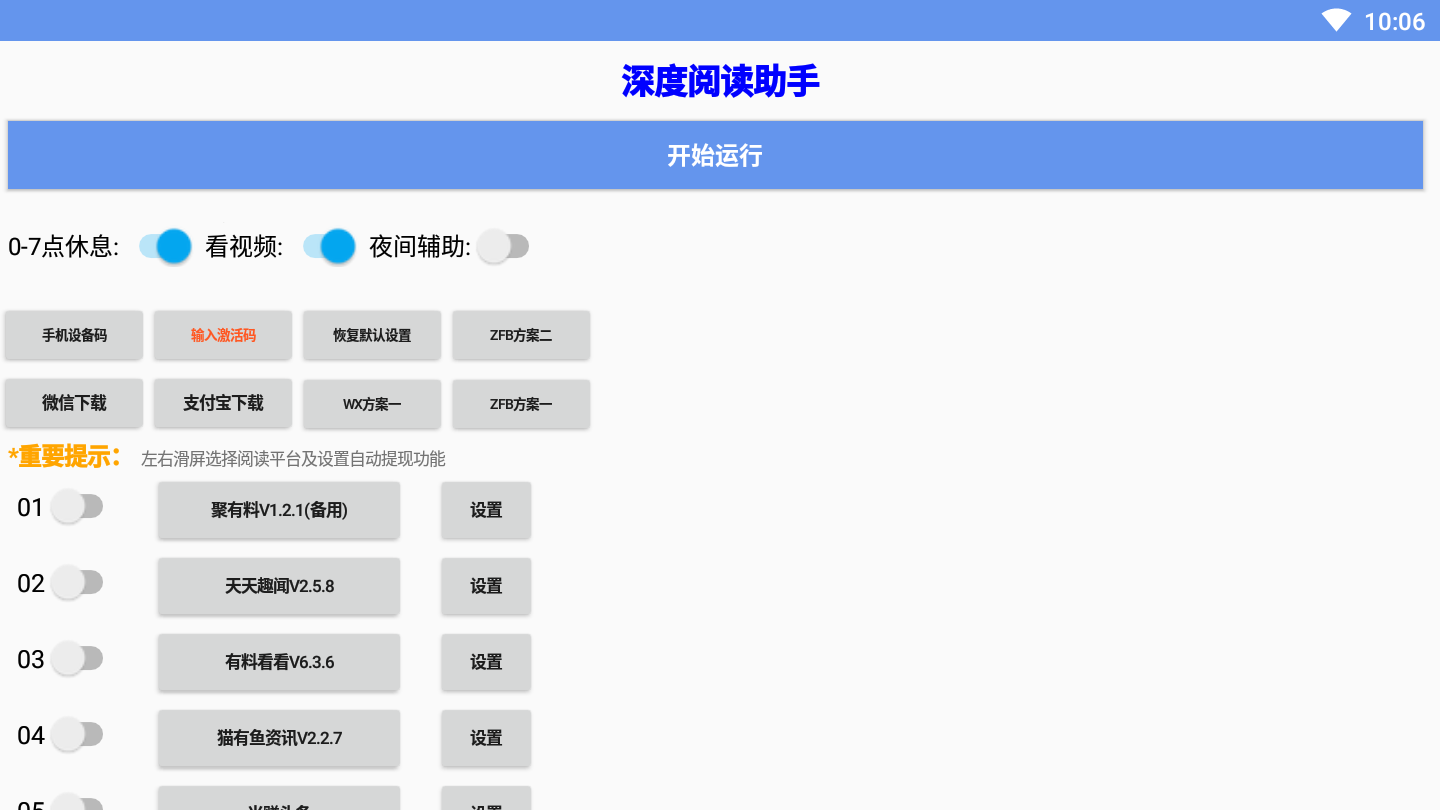Click the row number 01
This screenshot has width=1440, height=810.
(x=30, y=508)
